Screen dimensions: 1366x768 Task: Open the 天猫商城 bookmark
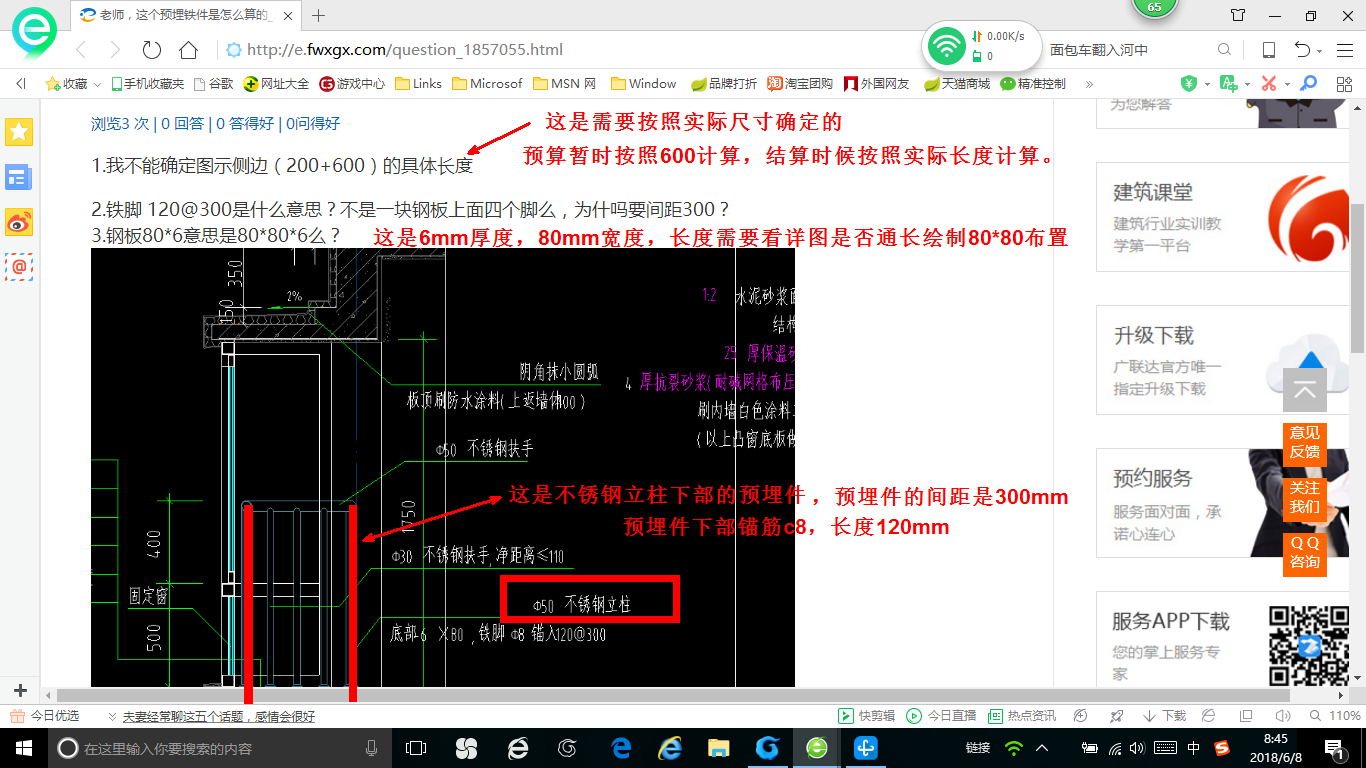coord(957,84)
